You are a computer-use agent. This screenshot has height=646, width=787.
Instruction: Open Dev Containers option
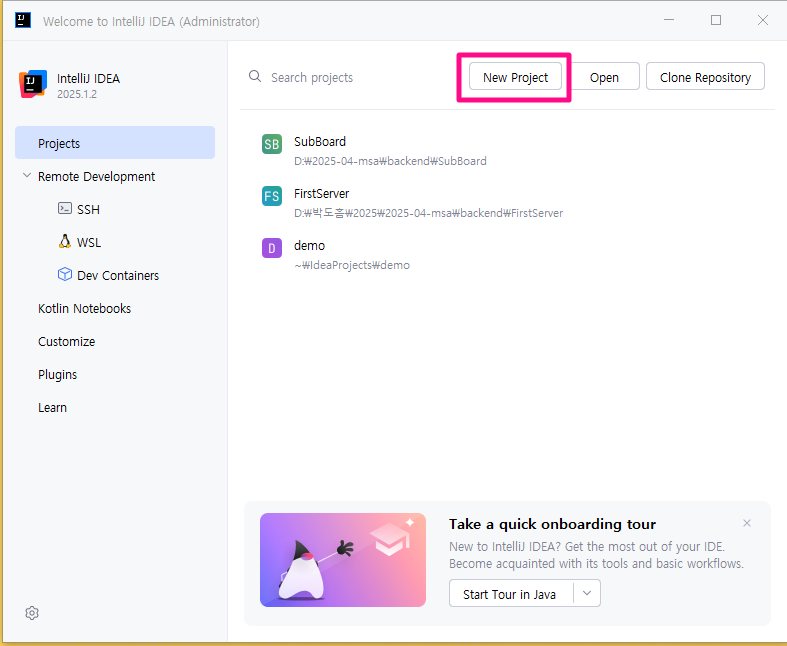(x=118, y=276)
